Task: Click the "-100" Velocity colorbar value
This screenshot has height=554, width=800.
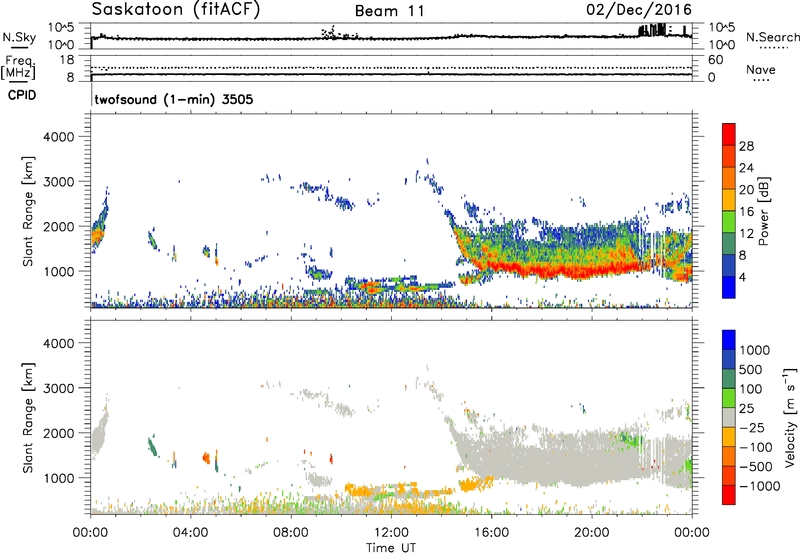Action: 756,447
